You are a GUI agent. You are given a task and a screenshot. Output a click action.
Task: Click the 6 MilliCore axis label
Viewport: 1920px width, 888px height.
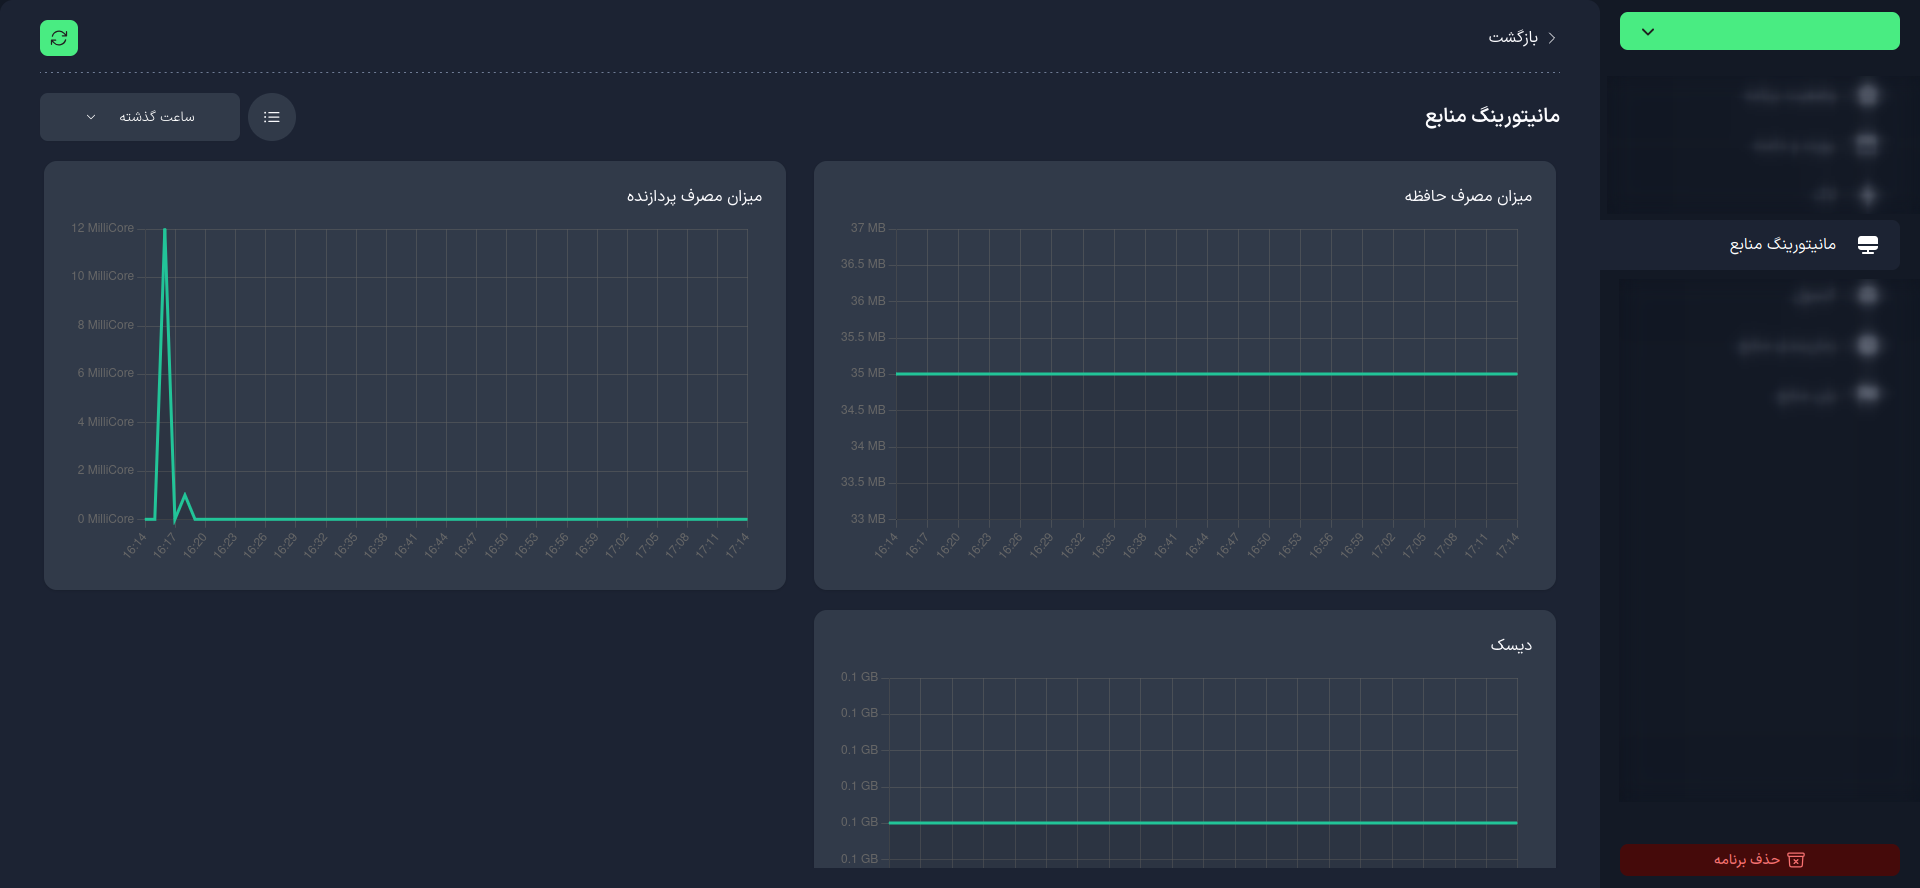105,373
